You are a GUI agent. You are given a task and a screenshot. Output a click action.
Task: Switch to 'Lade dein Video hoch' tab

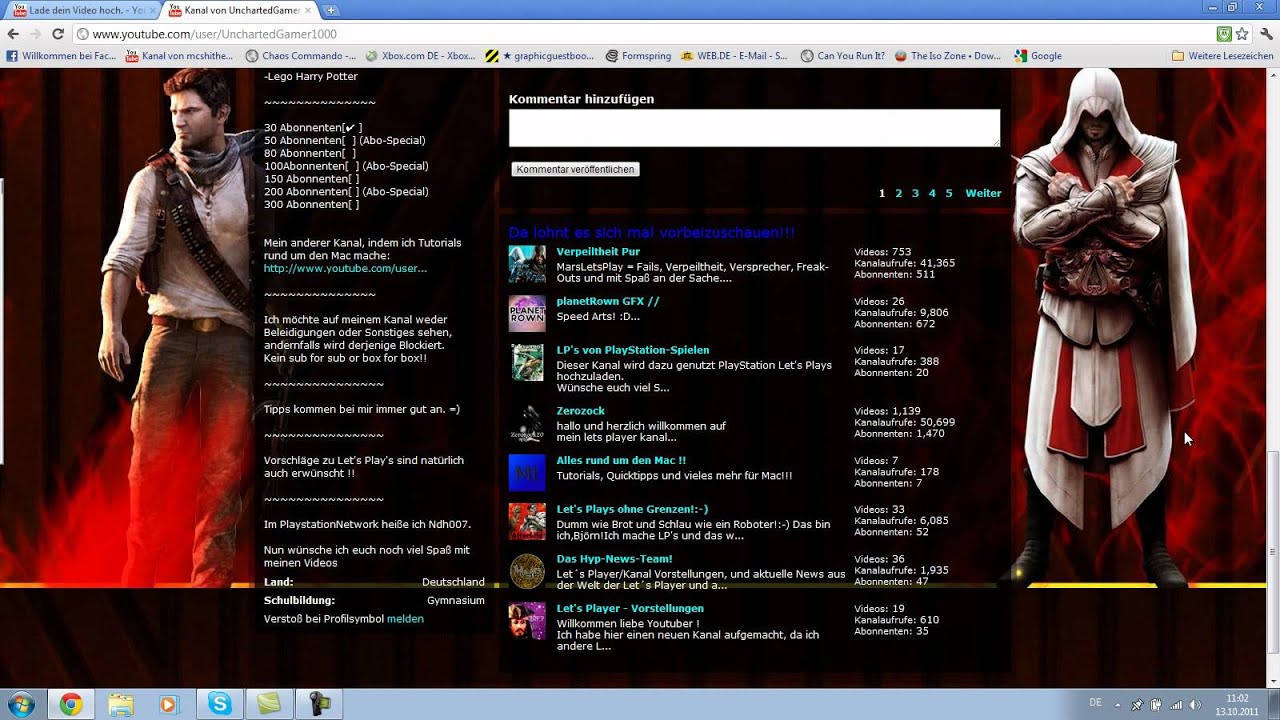(85, 10)
